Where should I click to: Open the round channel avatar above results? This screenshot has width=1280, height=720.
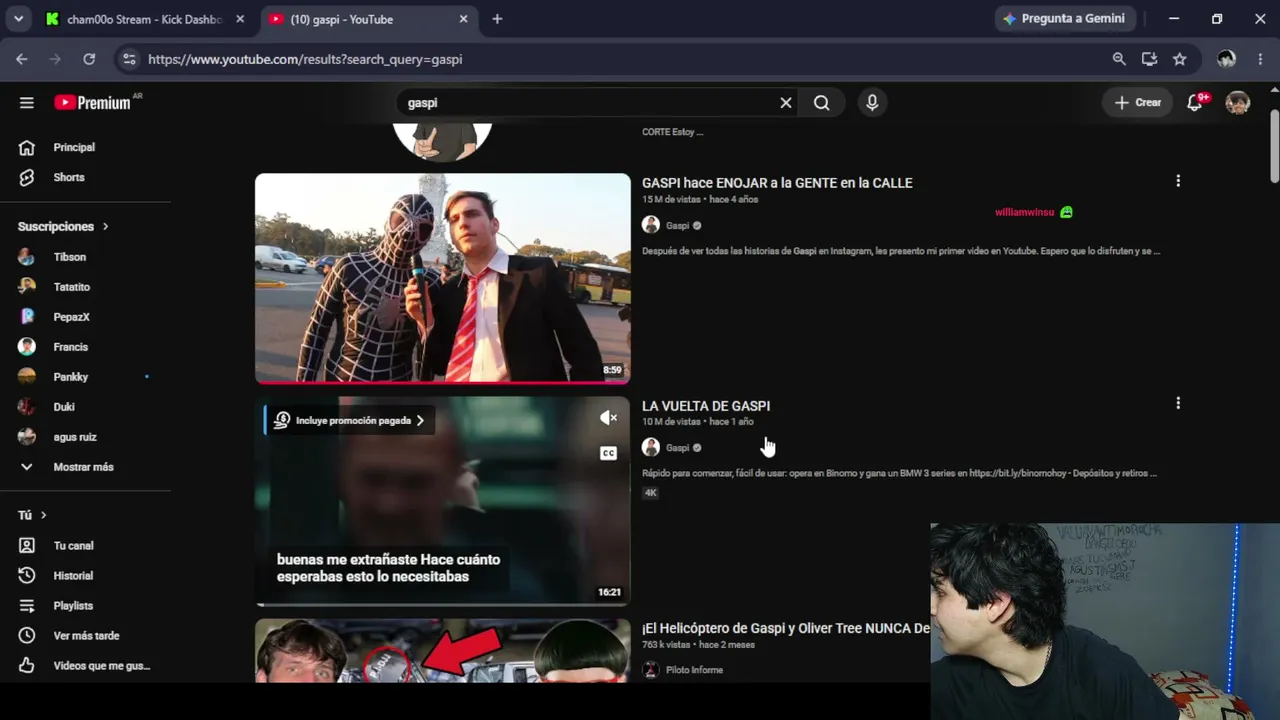(442, 140)
